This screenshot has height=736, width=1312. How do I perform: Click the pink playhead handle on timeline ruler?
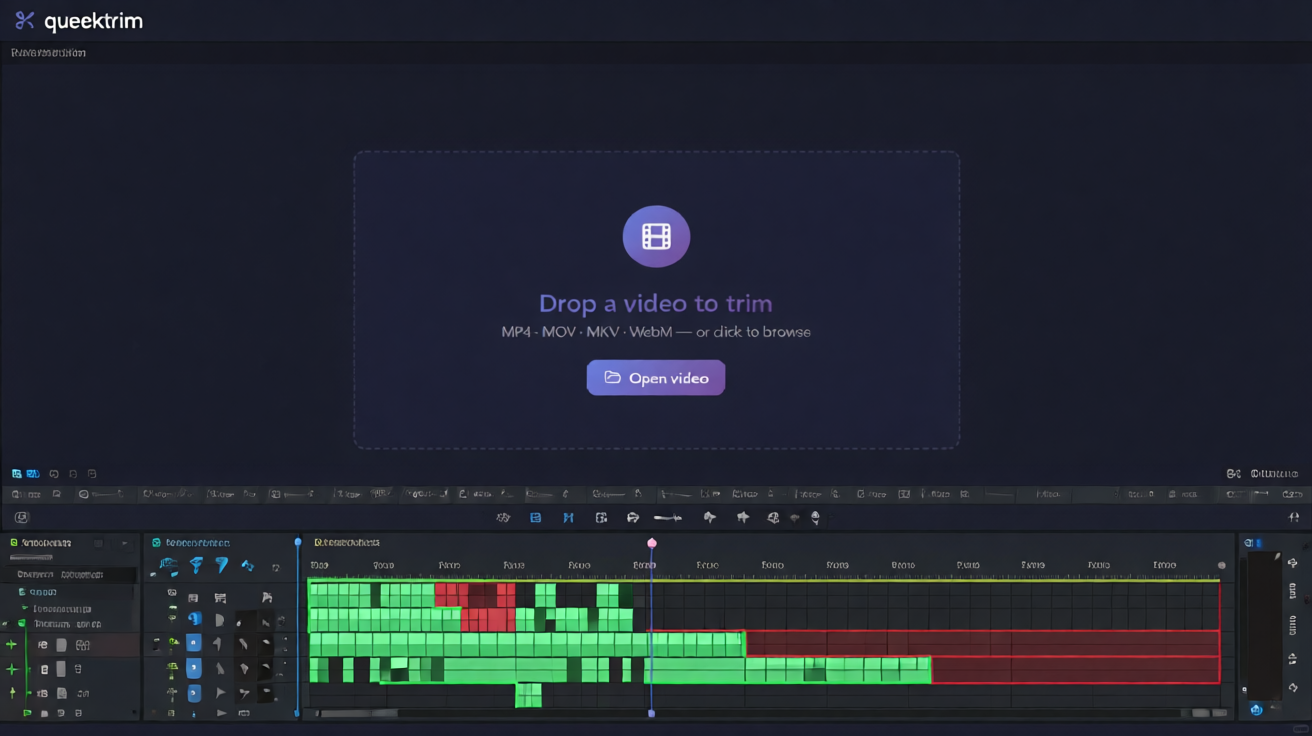pos(652,543)
